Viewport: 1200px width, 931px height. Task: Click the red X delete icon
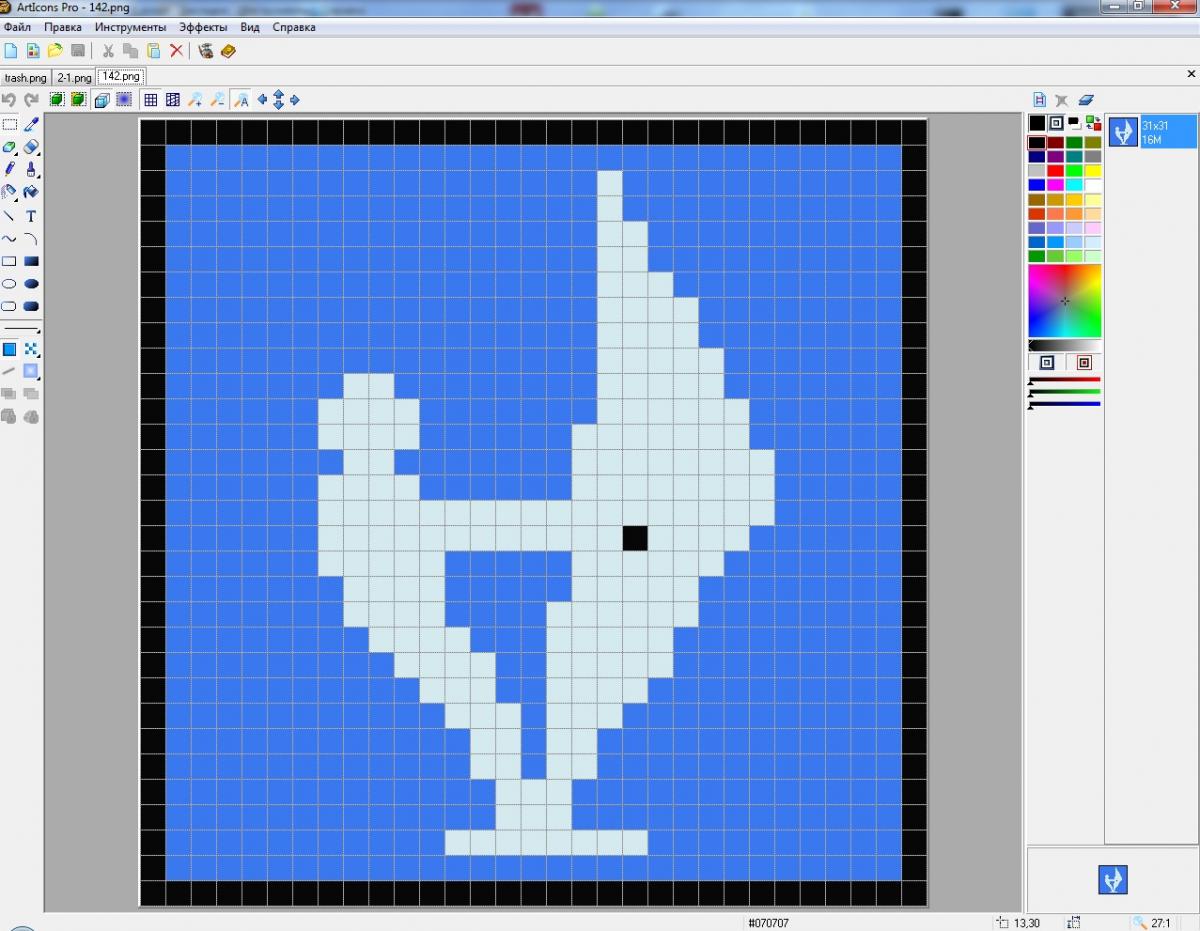(x=177, y=51)
